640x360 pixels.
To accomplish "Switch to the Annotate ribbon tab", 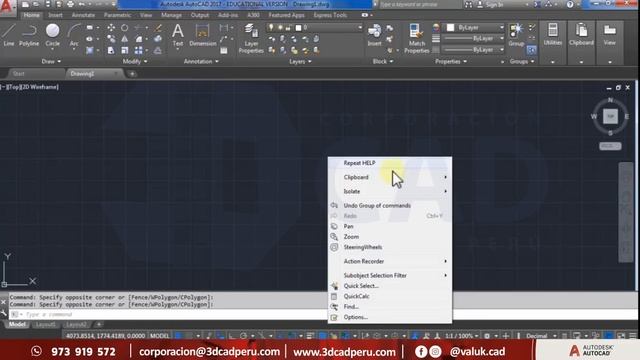I will pyautogui.click(x=83, y=15).
